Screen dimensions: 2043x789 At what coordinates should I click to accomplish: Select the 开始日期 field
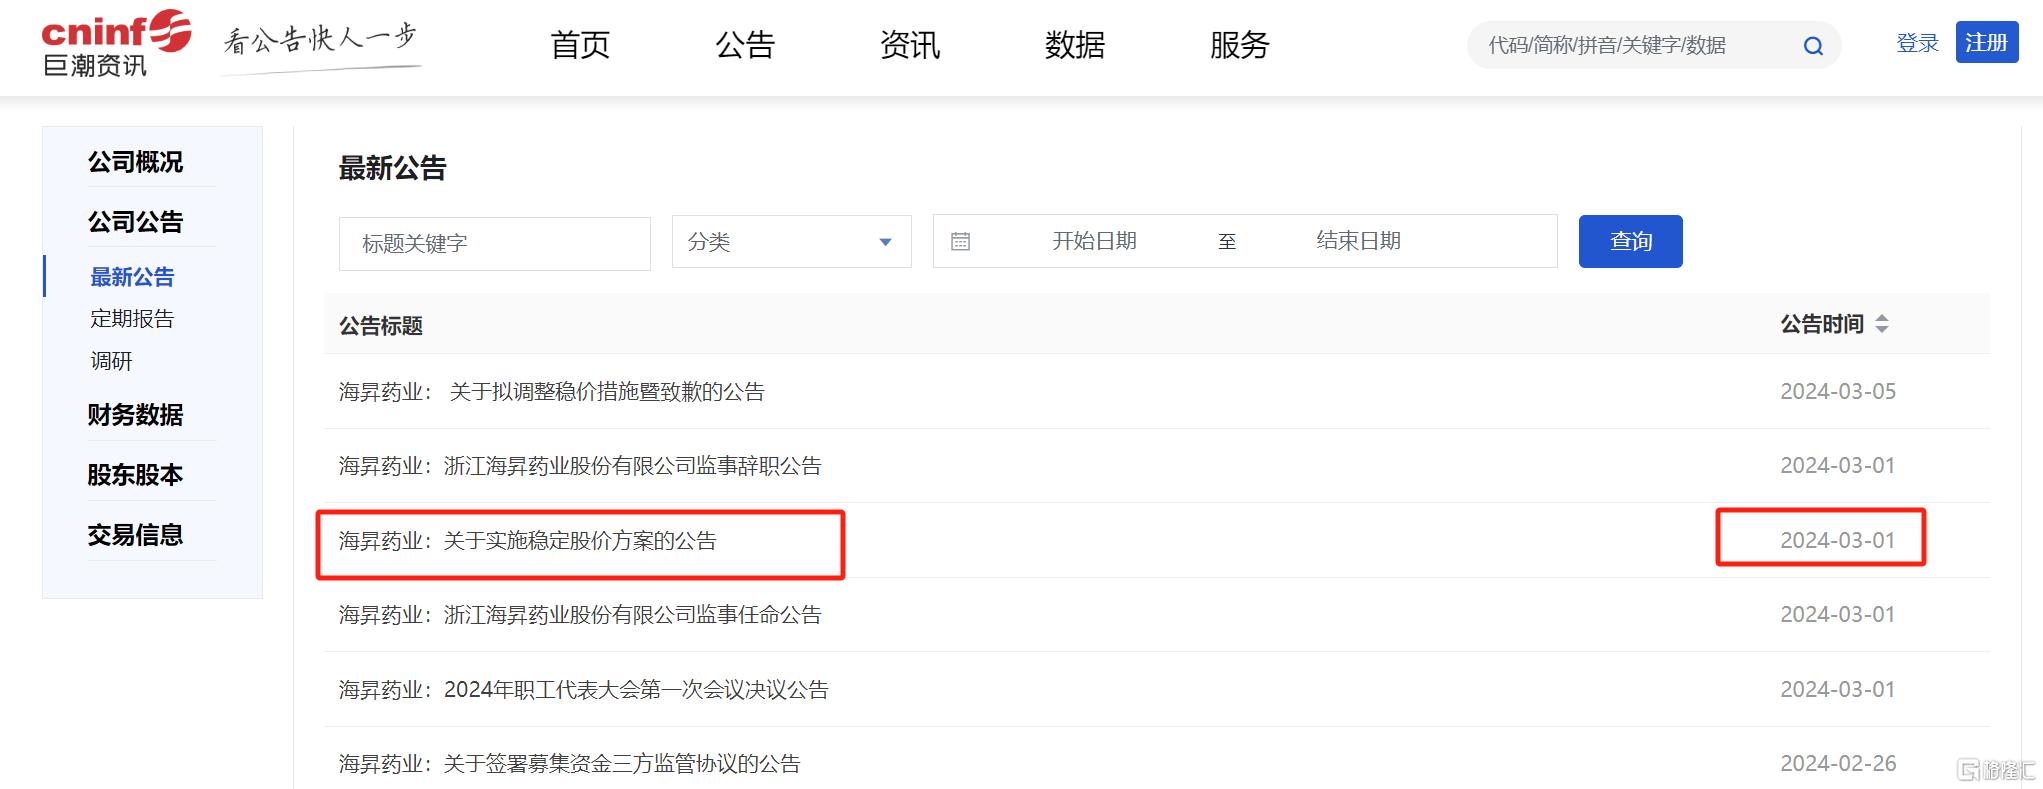1094,241
